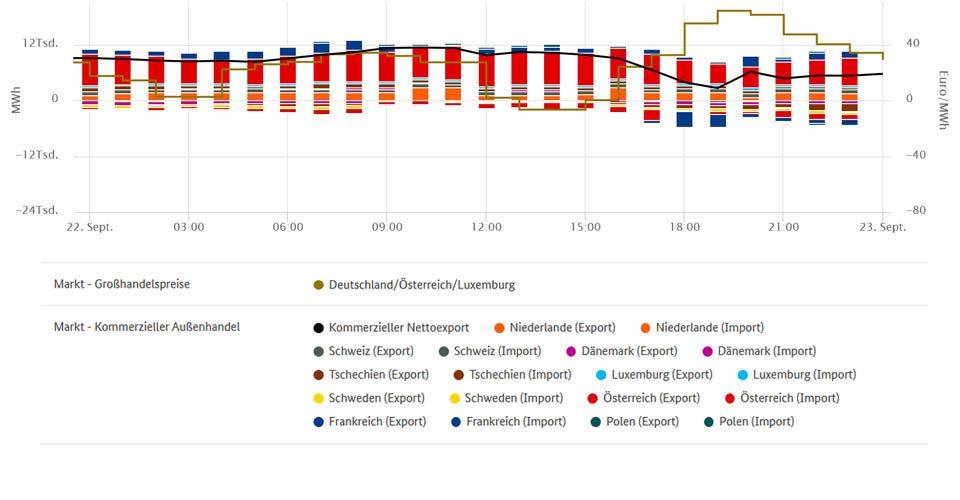Hide the Österreich (Import) series
960x500 pixels.
pos(782,398)
